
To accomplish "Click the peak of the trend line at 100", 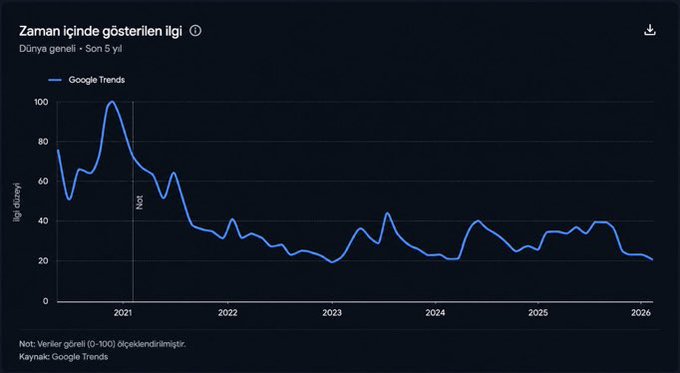I will tap(112, 102).
